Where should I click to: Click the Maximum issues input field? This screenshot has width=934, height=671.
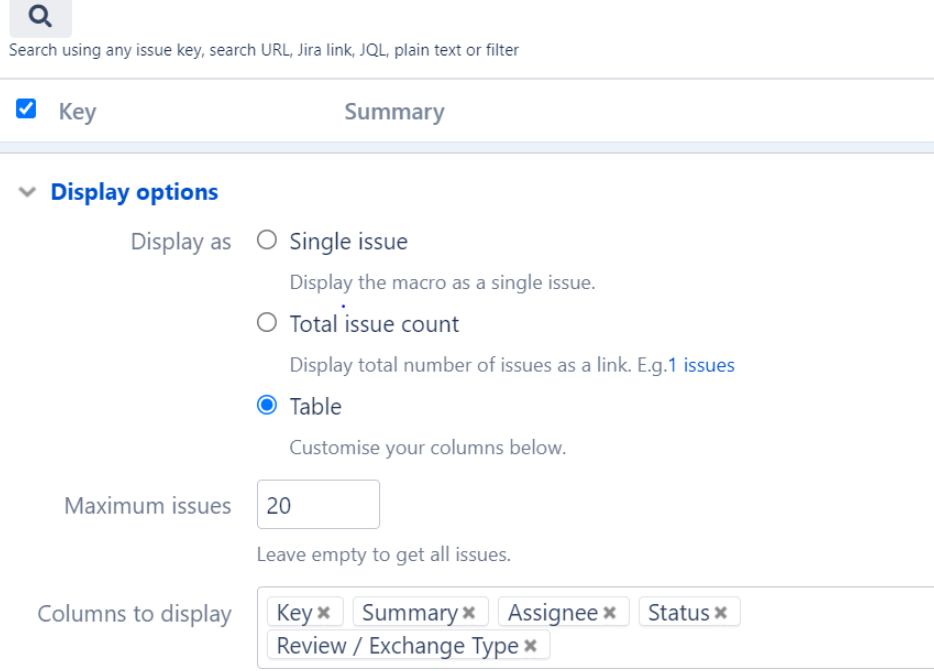[x=318, y=505]
